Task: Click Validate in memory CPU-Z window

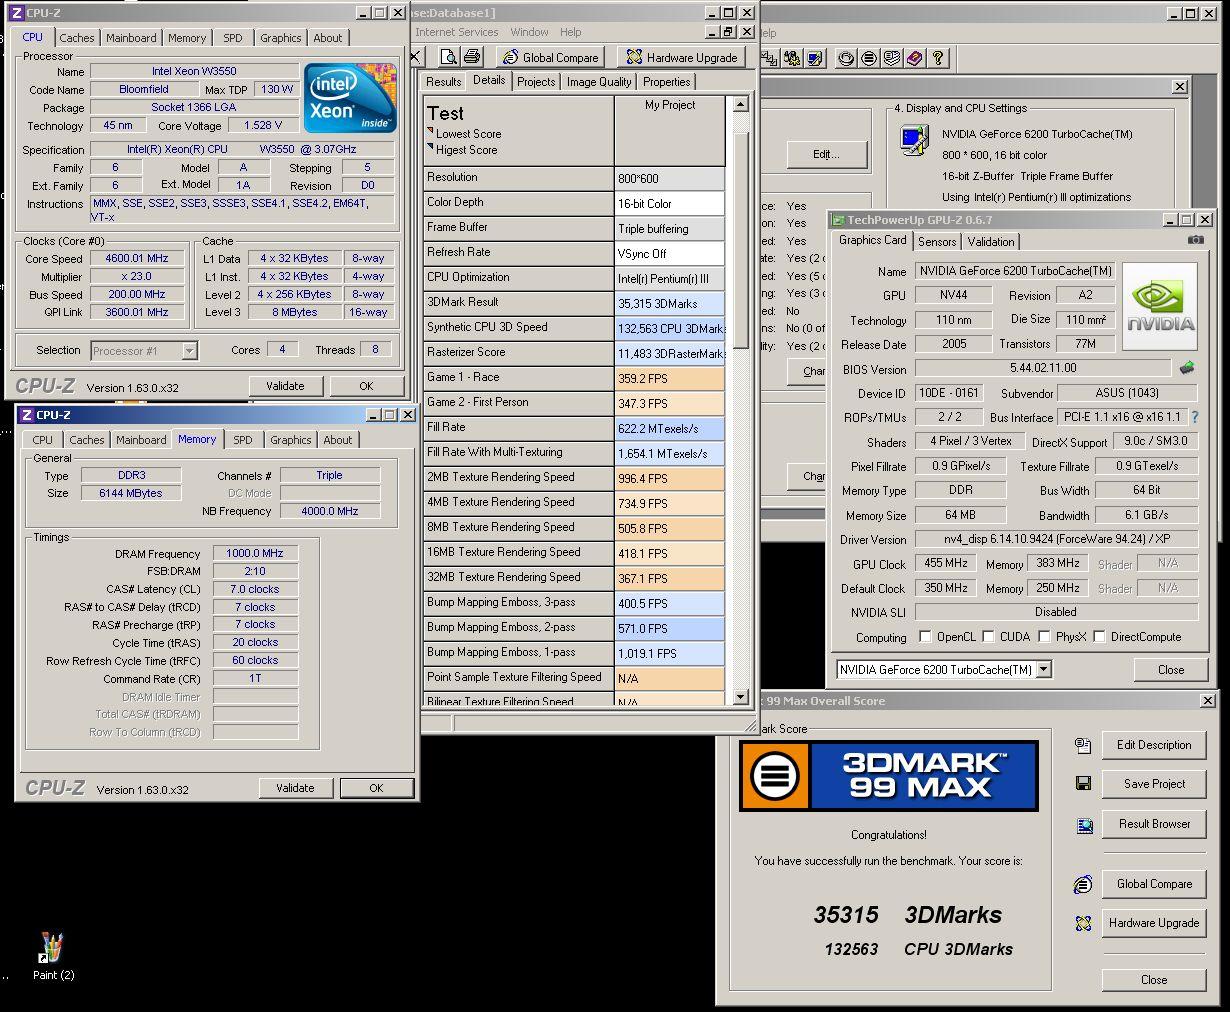Action: coord(295,788)
